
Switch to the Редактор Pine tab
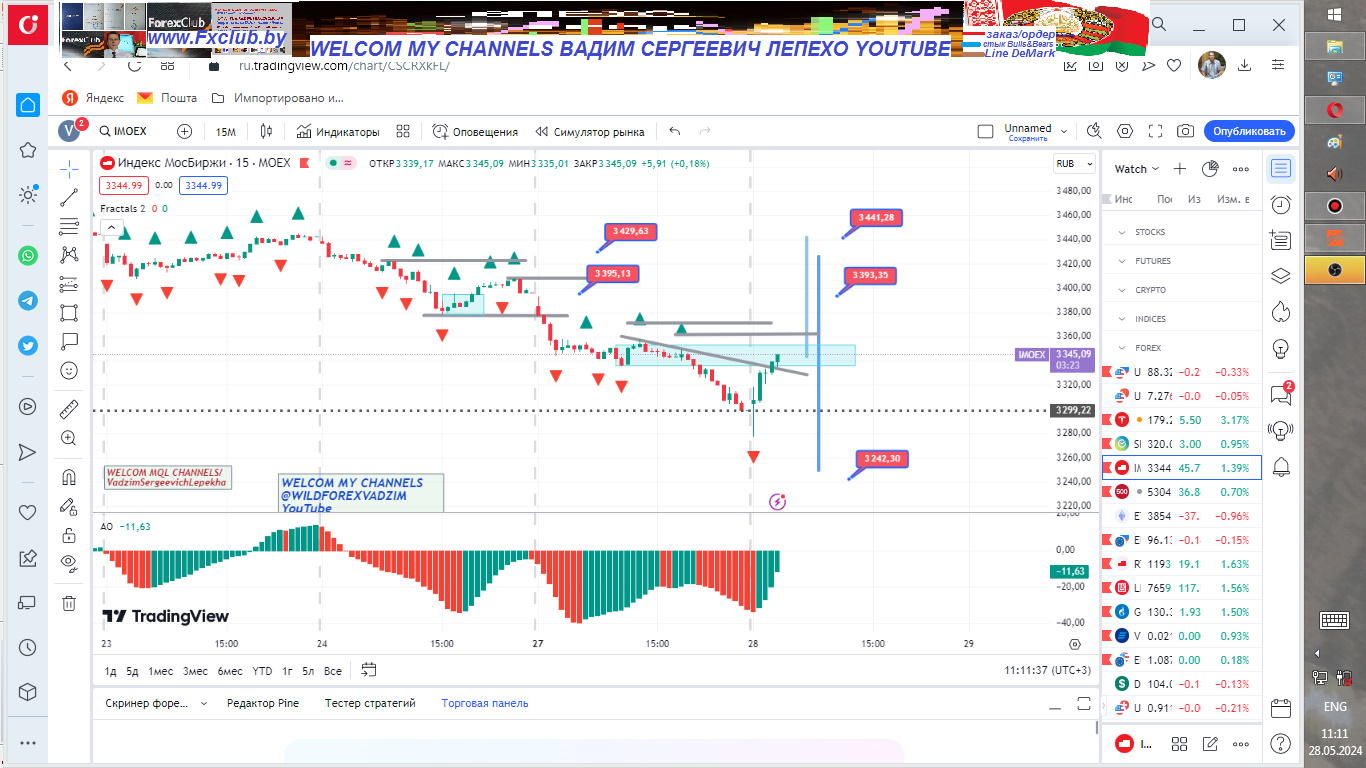[x=263, y=703]
